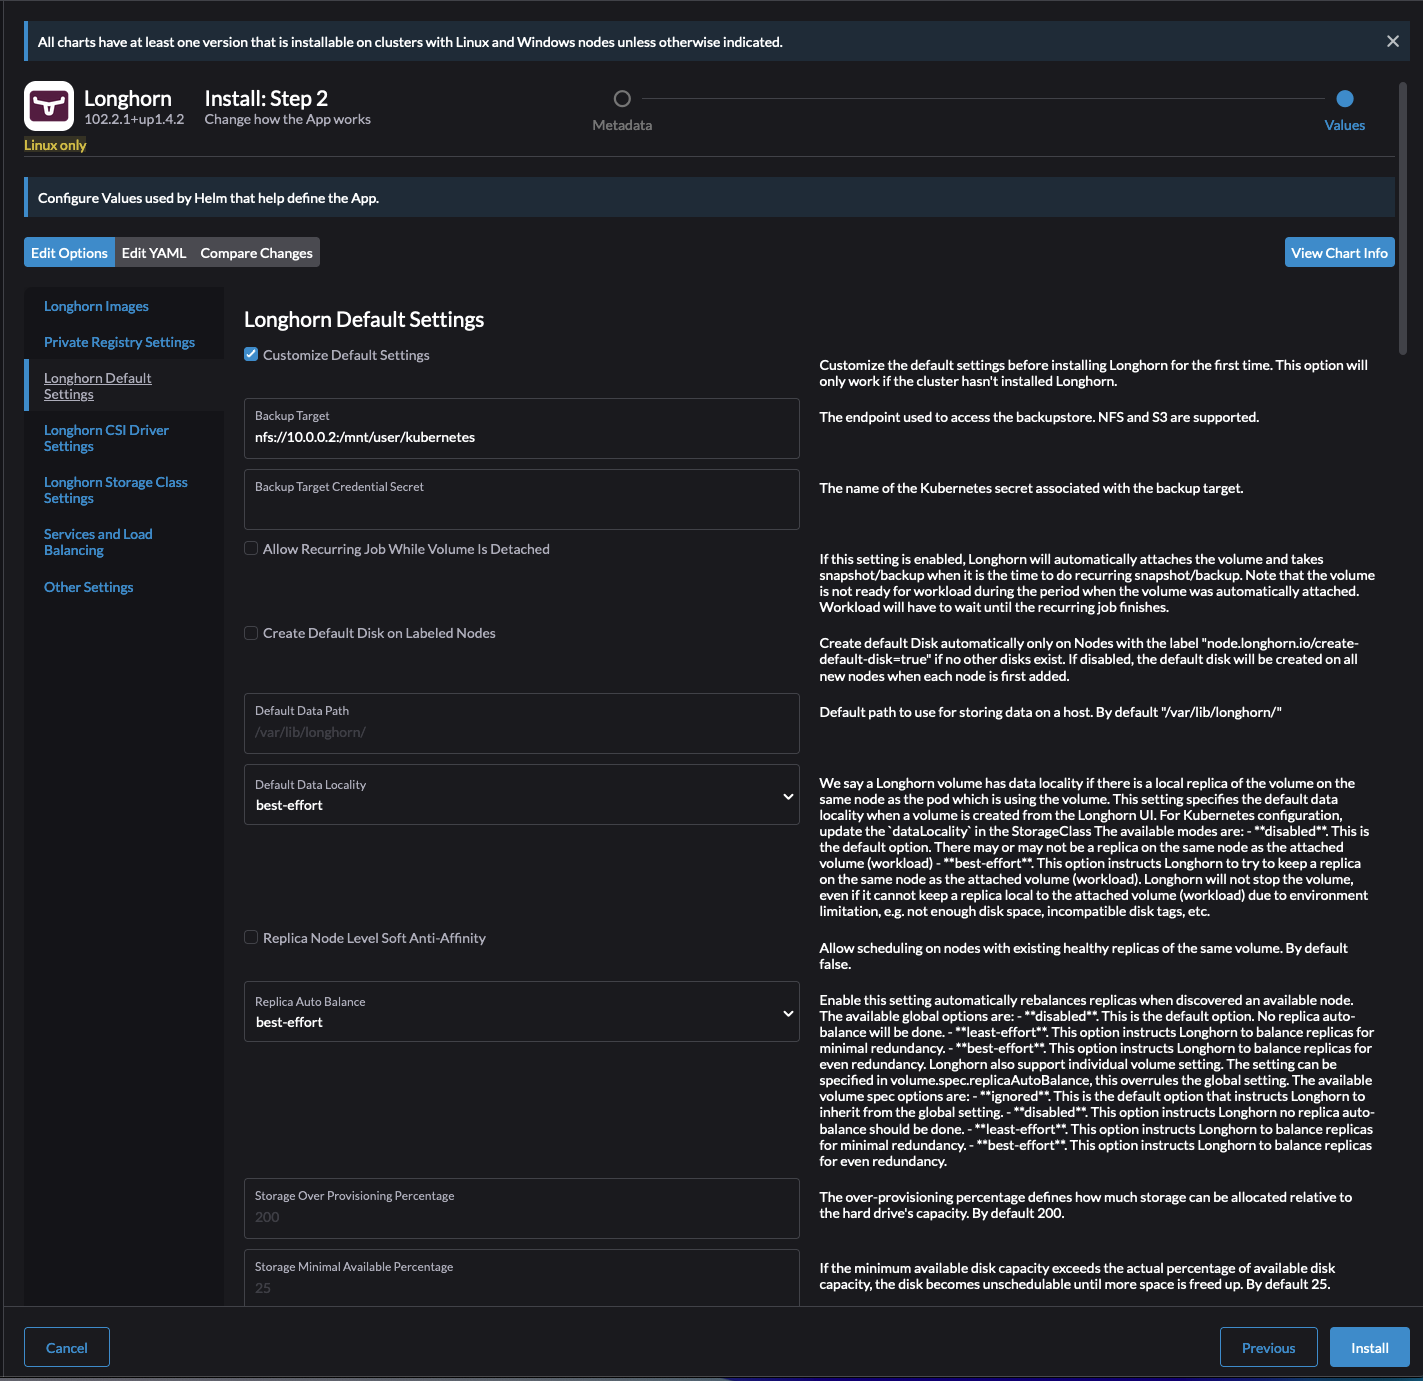
Task: Expand the Replica Auto Balance dropdown
Action: (x=521, y=1013)
